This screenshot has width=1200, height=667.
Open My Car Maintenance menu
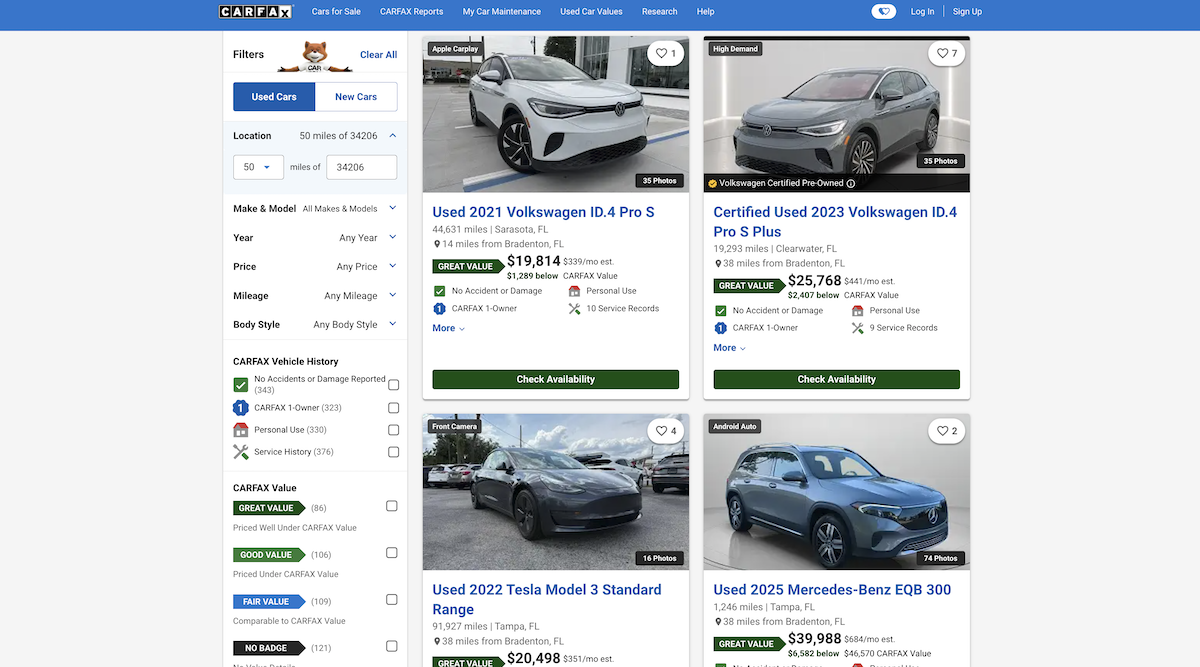(502, 12)
